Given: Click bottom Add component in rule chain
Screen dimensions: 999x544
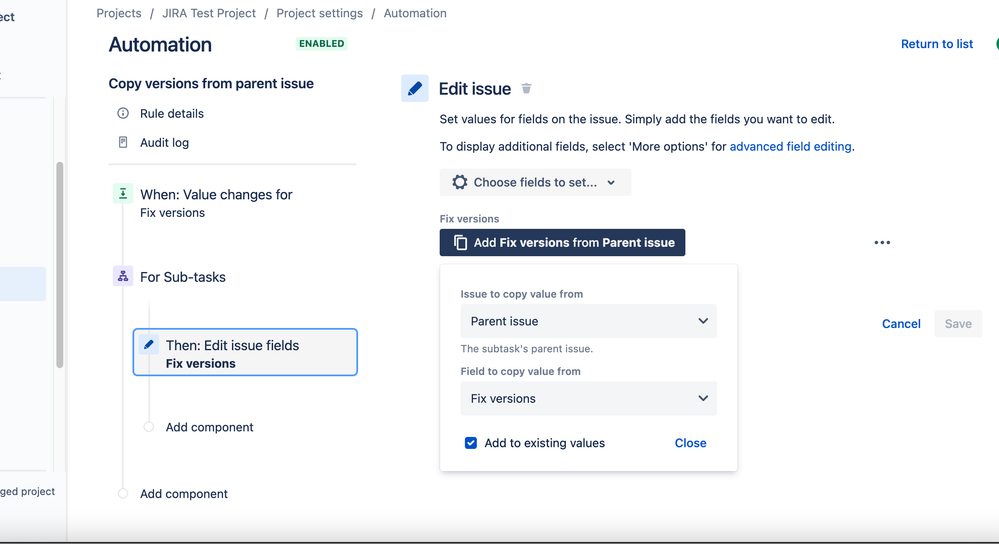Looking at the screenshot, I should (x=183, y=494).
